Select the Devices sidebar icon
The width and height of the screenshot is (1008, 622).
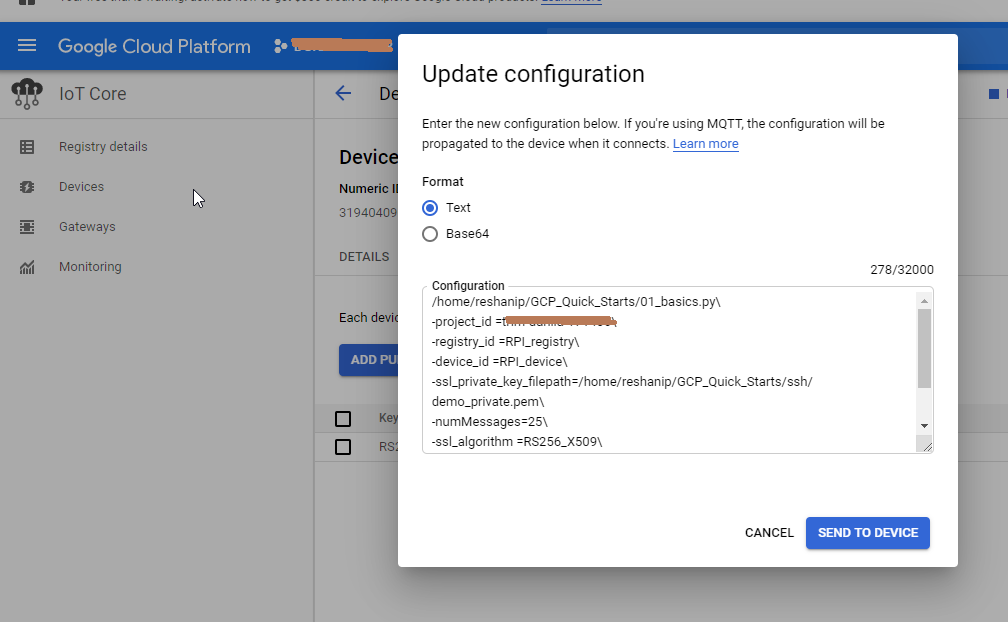pos(27,186)
